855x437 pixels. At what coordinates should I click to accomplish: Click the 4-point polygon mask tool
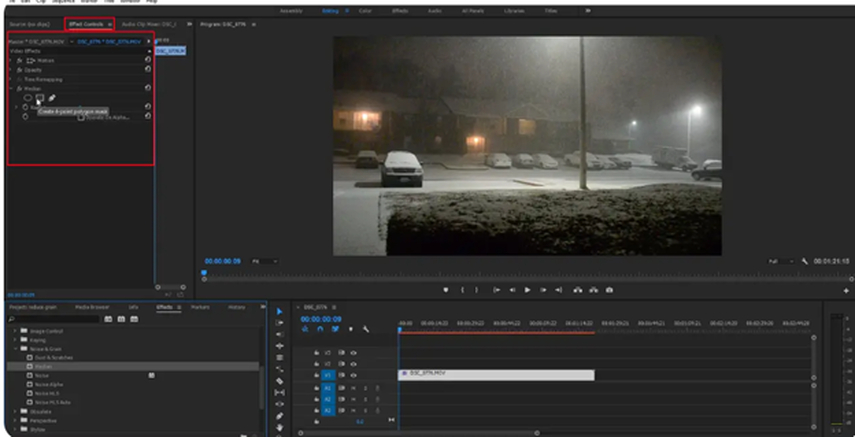tap(40, 98)
